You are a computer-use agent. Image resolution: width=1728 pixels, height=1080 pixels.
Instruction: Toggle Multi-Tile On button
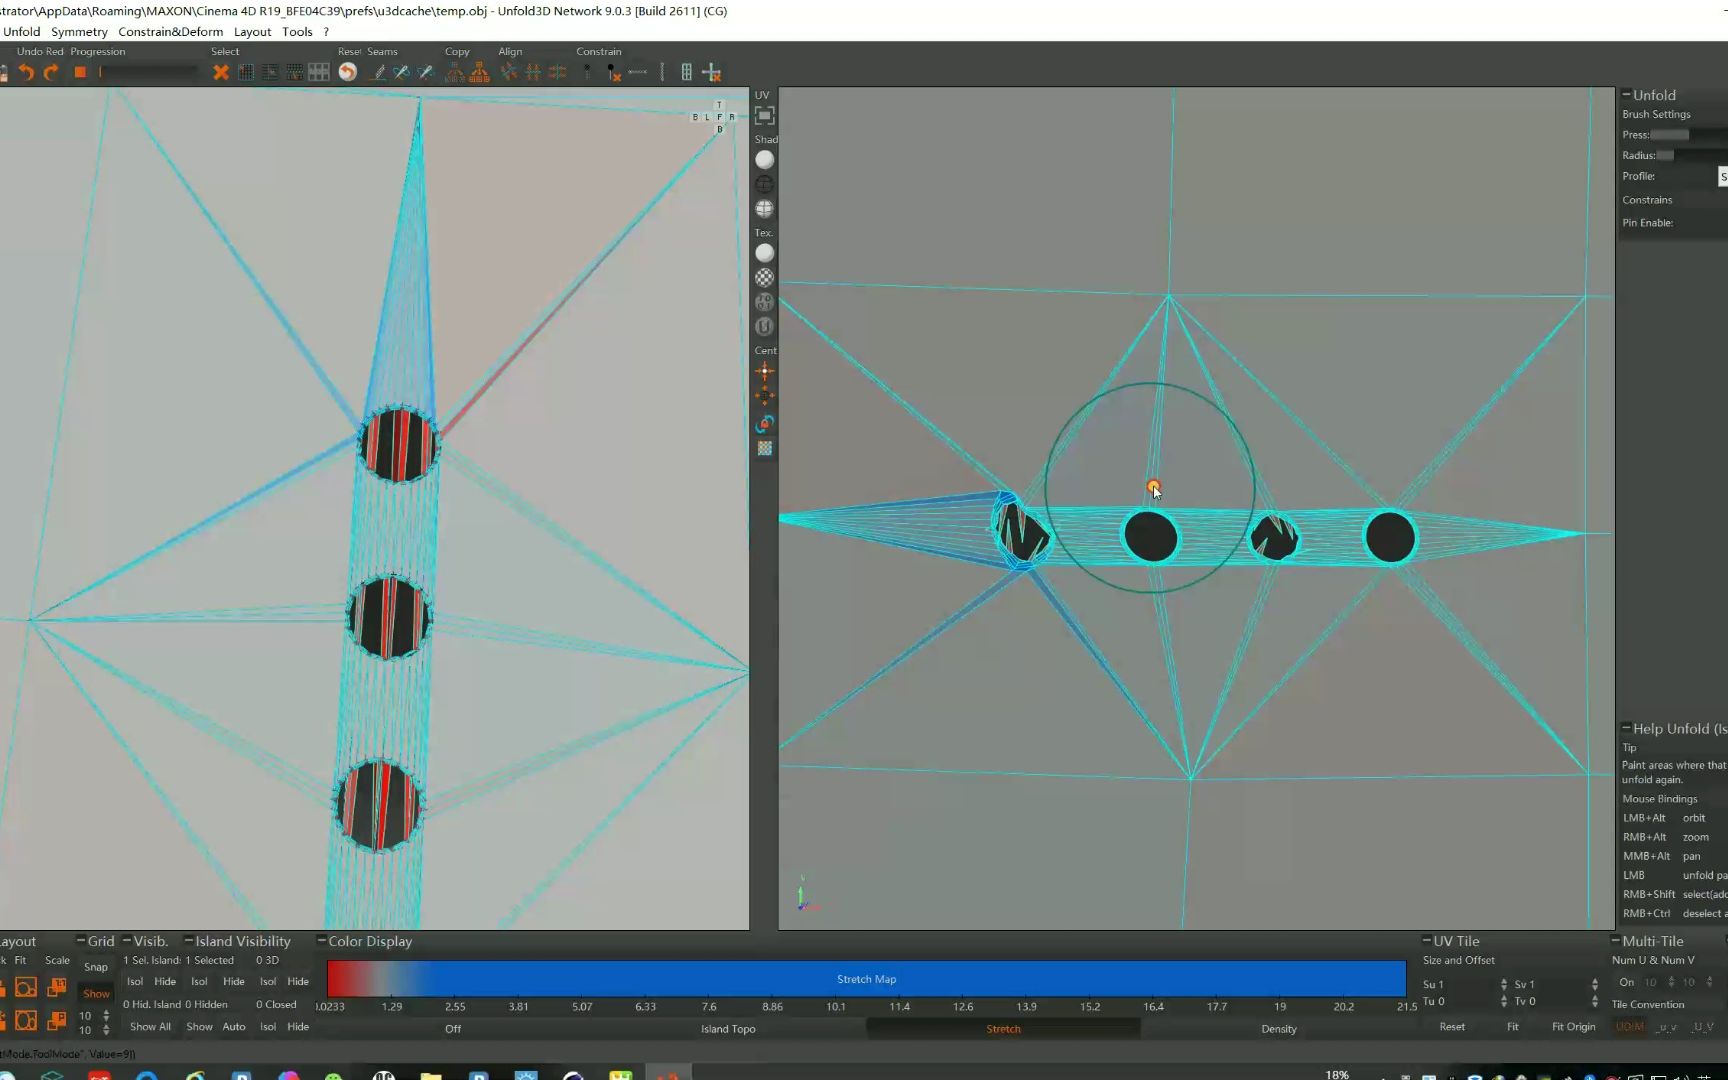tap(1627, 982)
